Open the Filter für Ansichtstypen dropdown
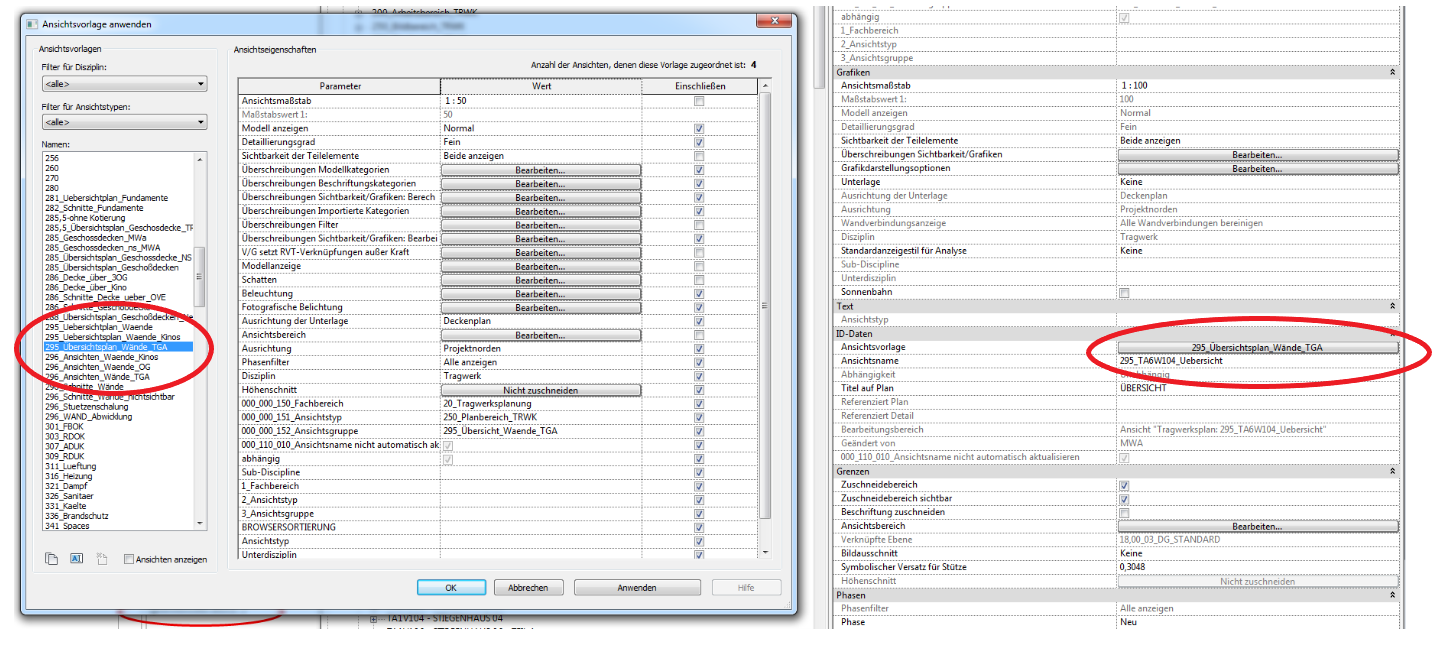 click(123, 122)
